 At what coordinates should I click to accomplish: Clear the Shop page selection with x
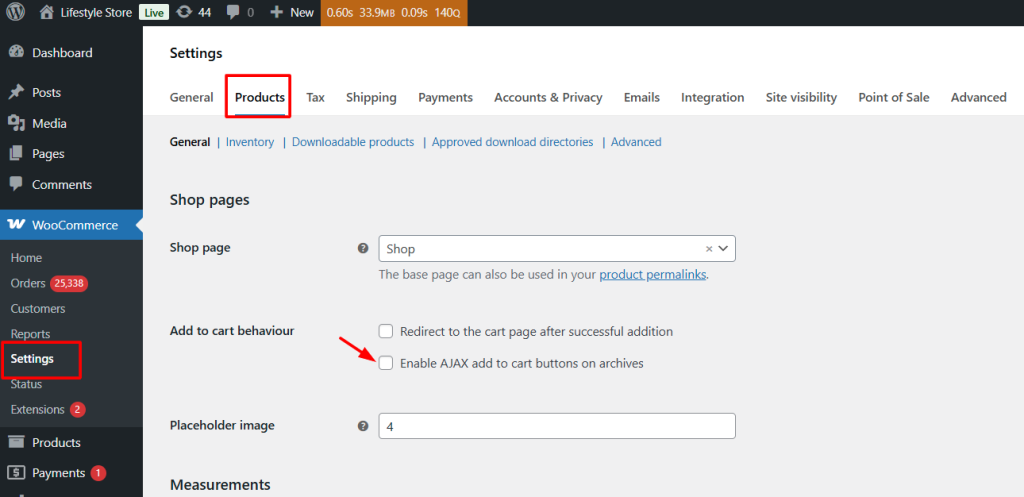tap(709, 249)
